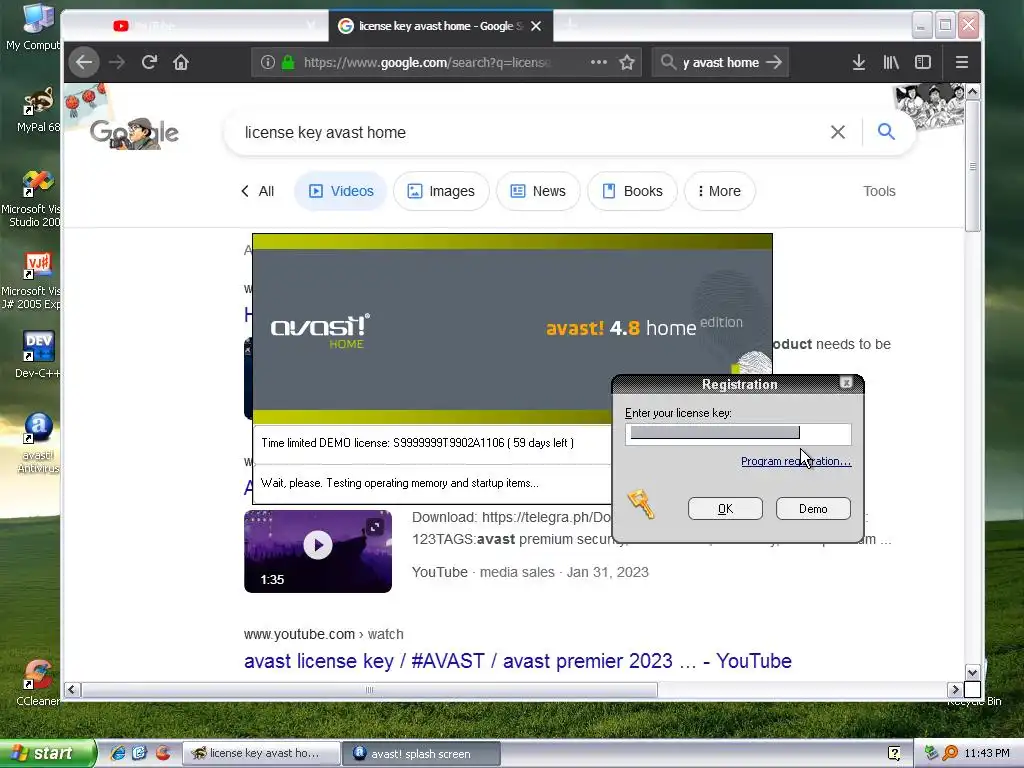Bookmark this page with the star icon
This screenshot has height=768, width=1024.
tap(627, 63)
